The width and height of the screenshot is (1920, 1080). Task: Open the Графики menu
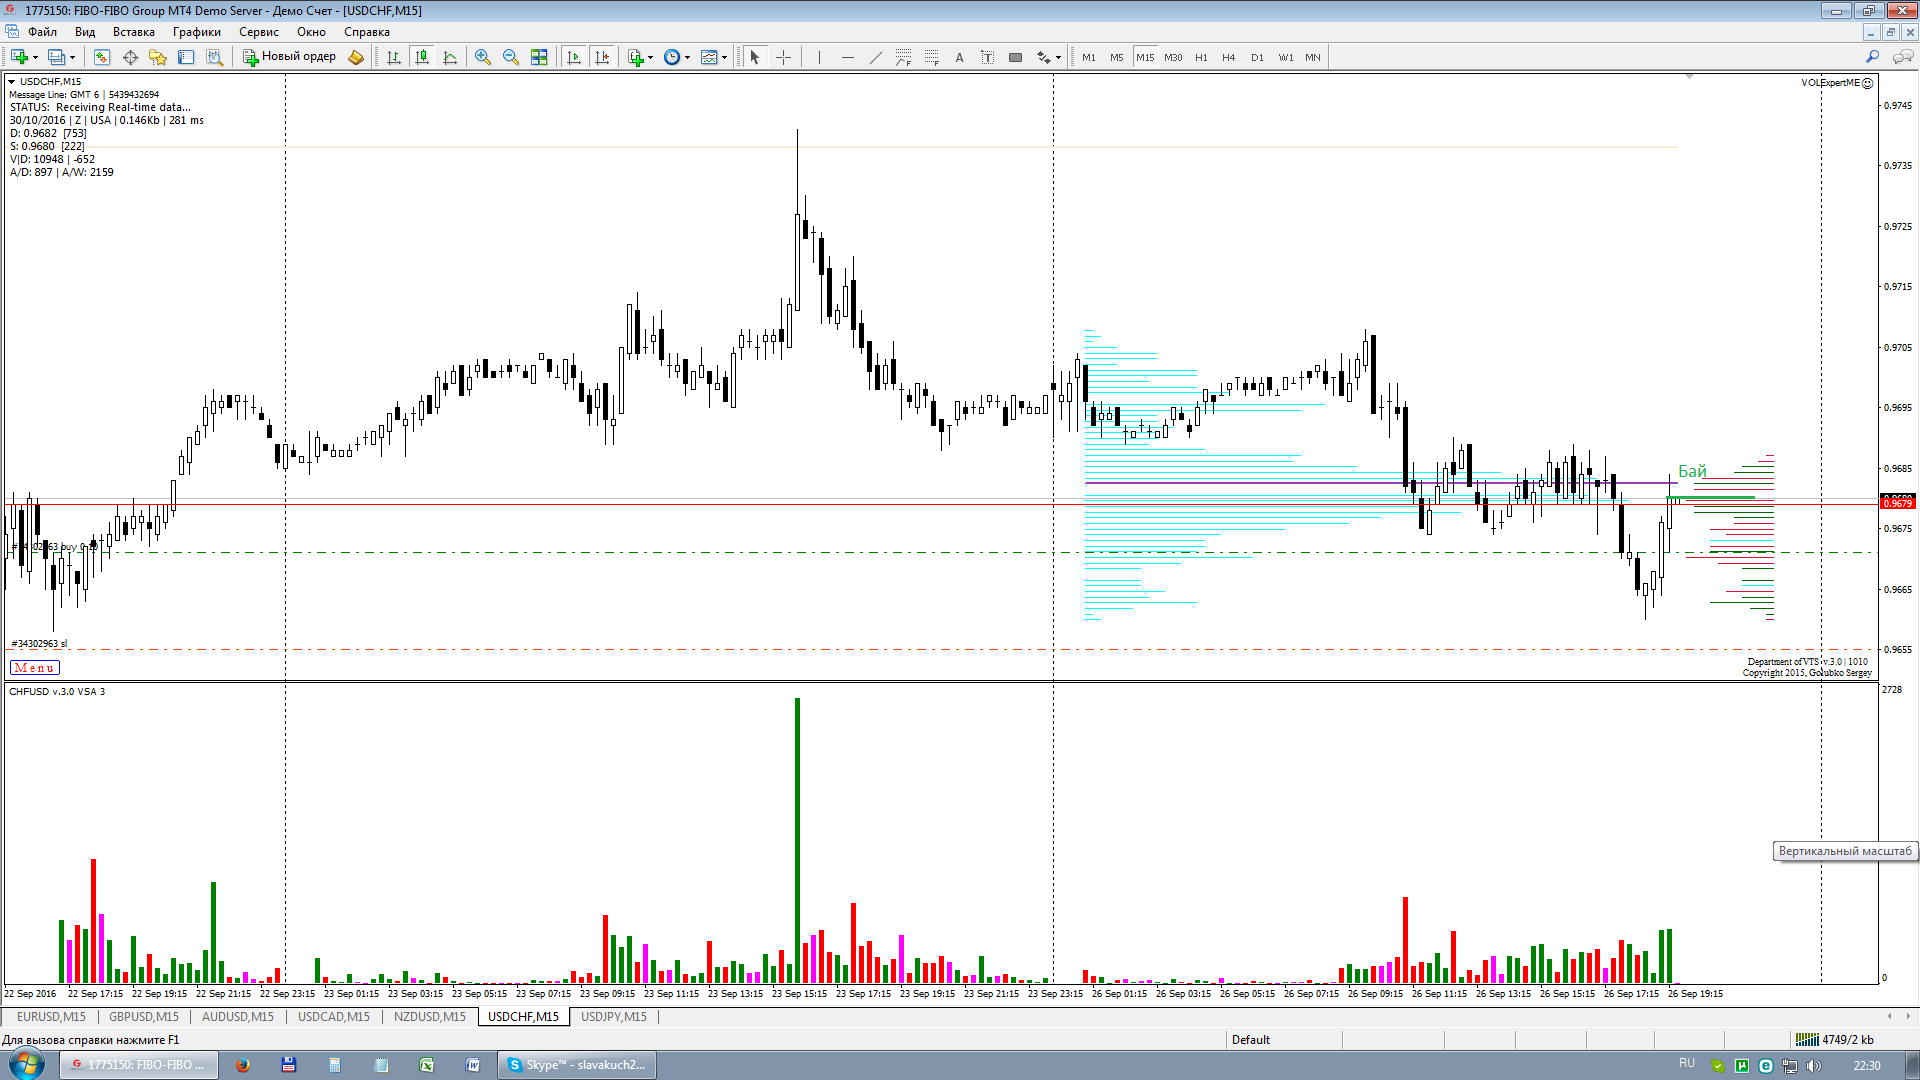click(196, 32)
